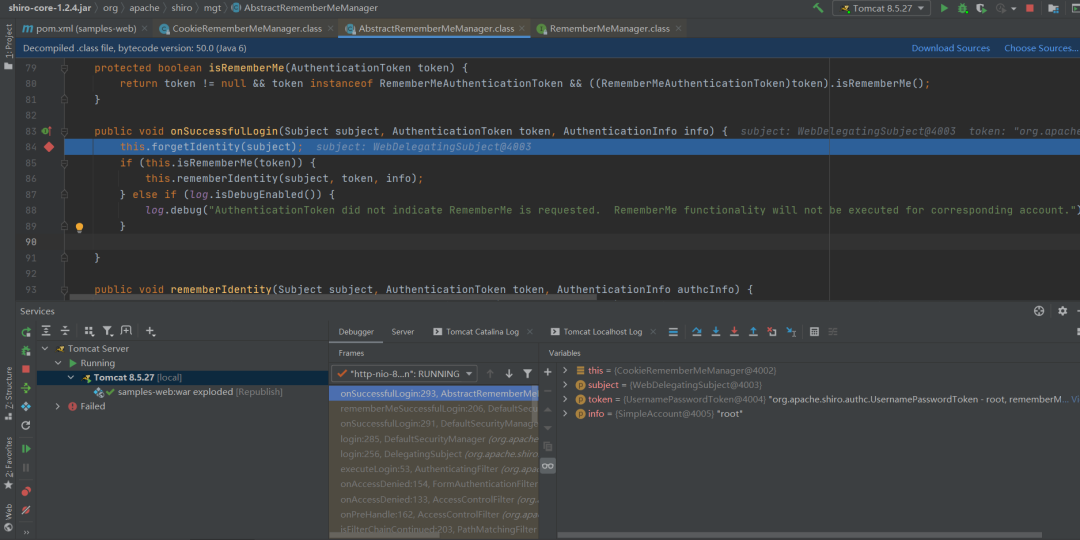
Task: Expand the 'subject' variable
Action: pyautogui.click(x=565, y=385)
